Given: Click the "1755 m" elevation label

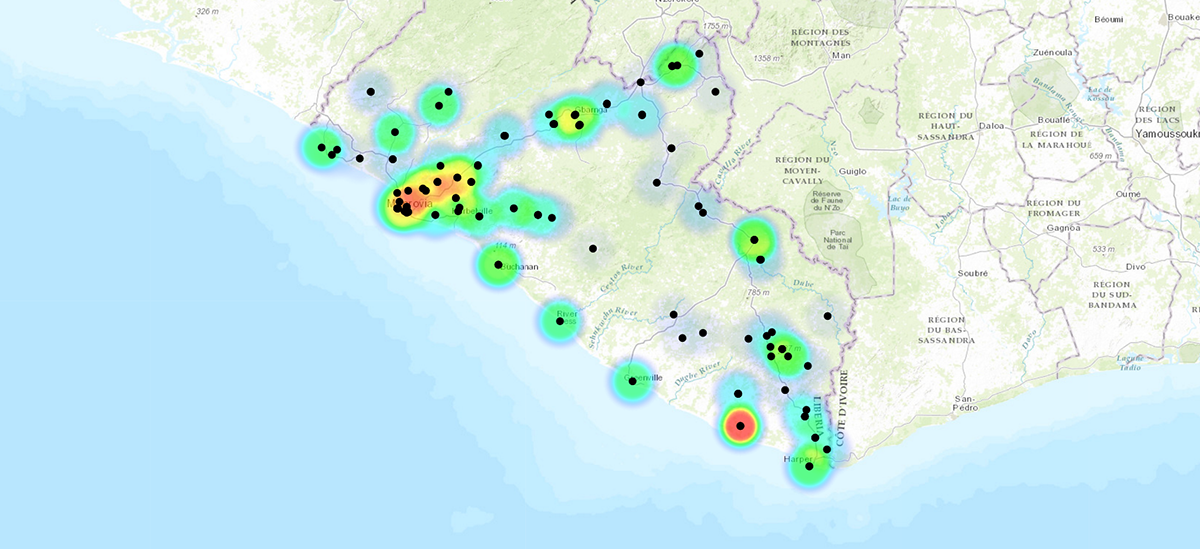Looking at the screenshot, I should coord(717,25).
